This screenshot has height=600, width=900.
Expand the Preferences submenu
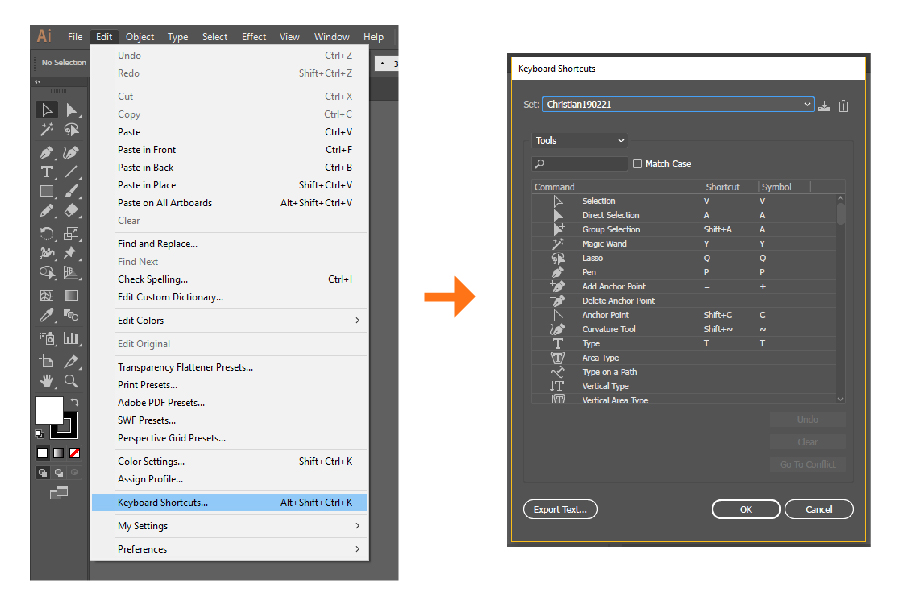coord(230,549)
